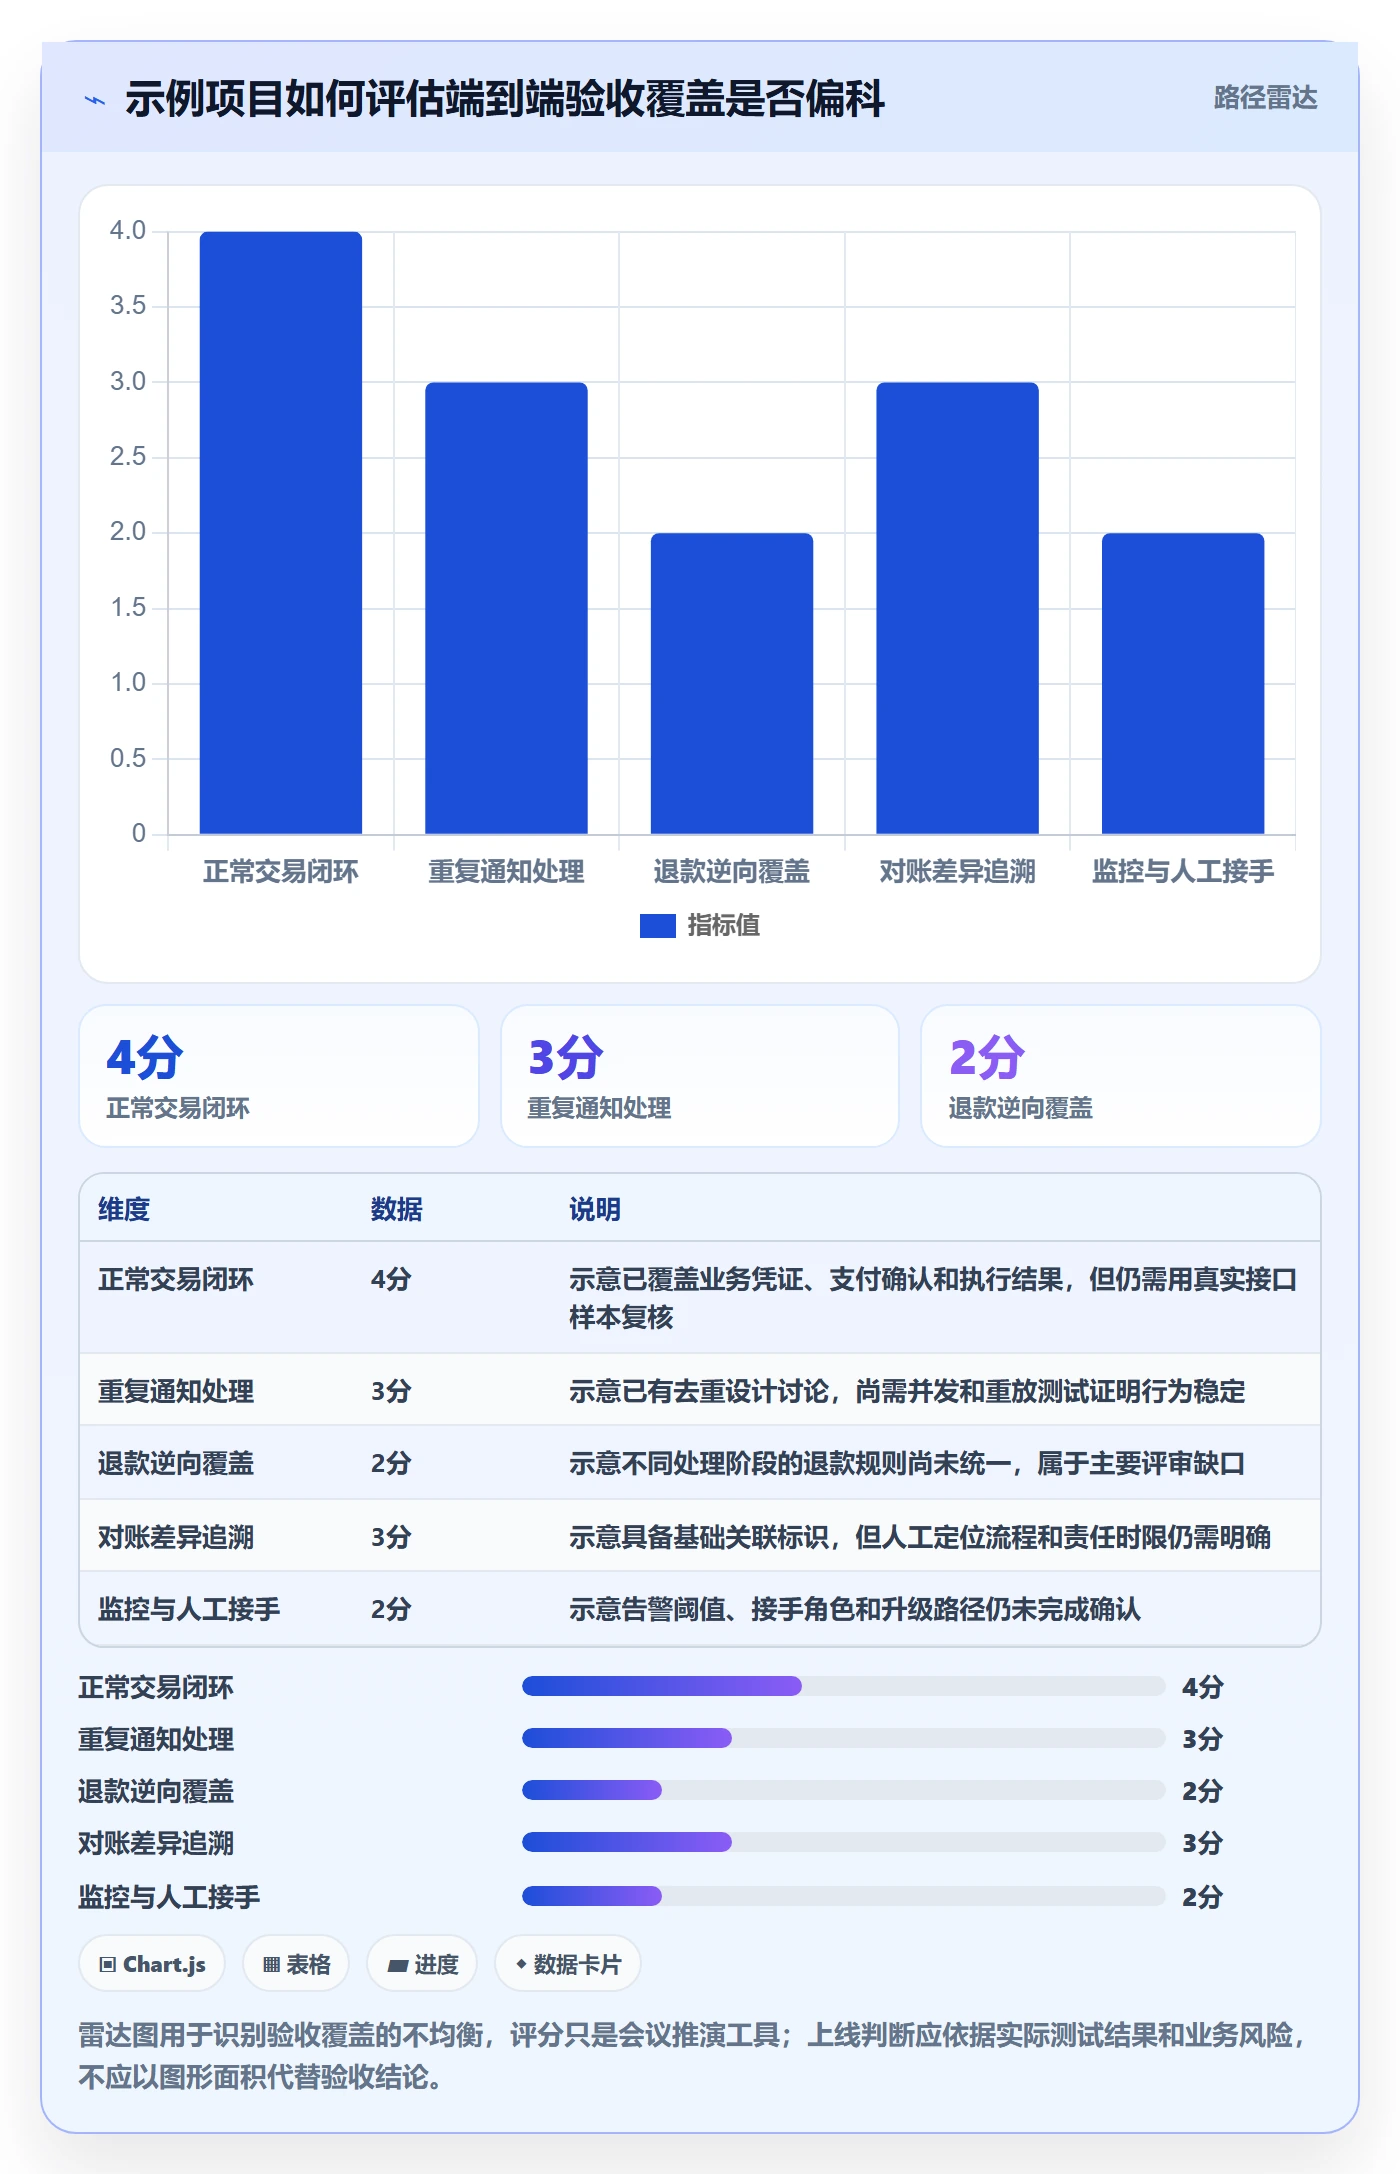The image size is (1400, 2174).
Task: Open the 3分 重复通知处理 data card
Action: coord(700,1076)
